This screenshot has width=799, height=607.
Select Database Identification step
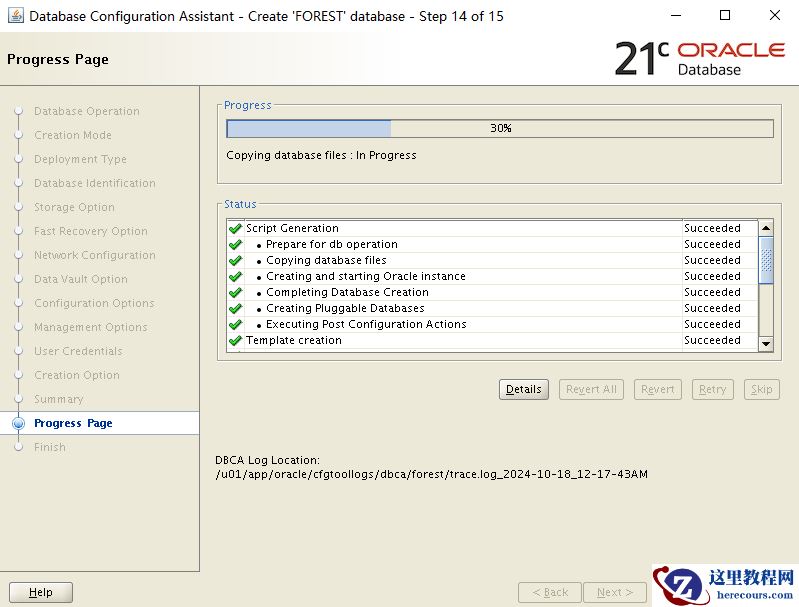click(95, 183)
